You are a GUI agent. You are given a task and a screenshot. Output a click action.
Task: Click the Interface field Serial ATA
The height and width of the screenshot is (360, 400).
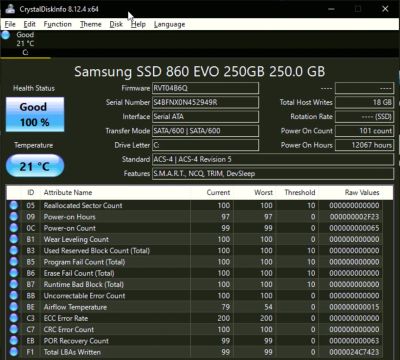coord(205,117)
